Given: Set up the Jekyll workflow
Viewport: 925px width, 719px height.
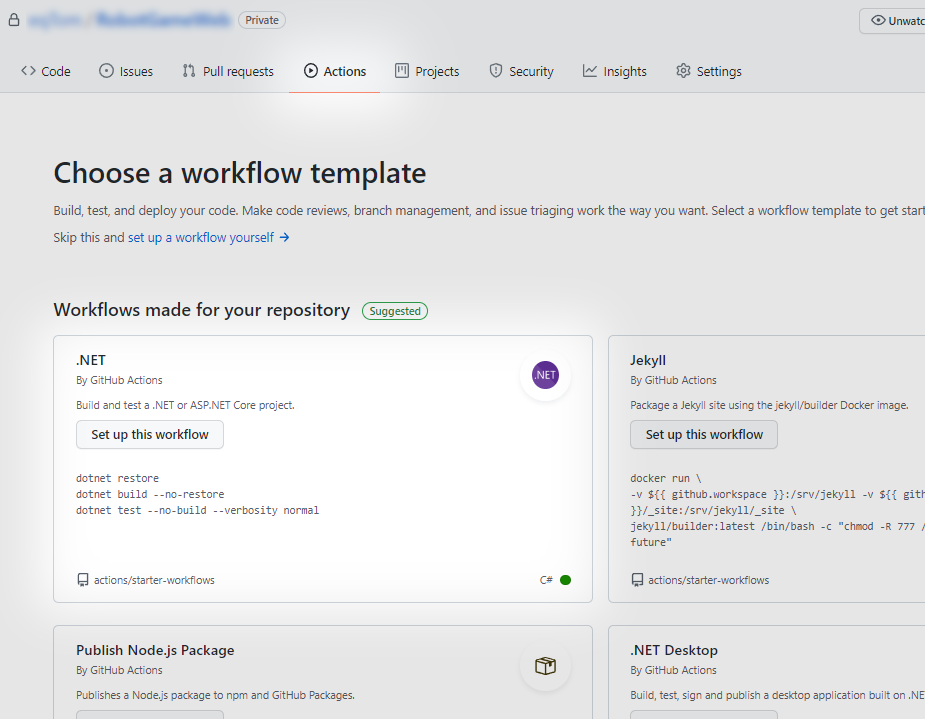Looking at the screenshot, I should (704, 435).
